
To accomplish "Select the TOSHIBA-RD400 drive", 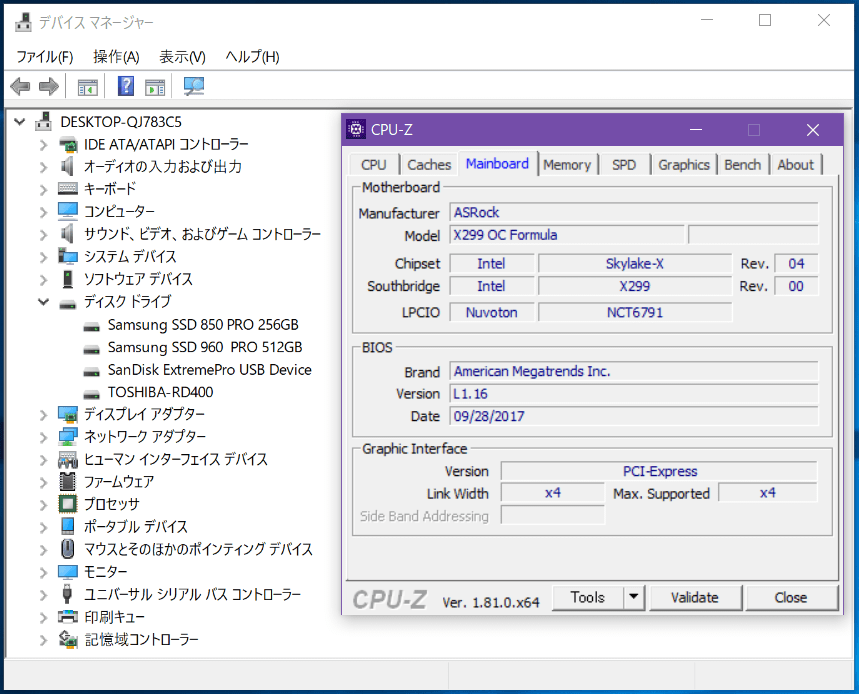I will tap(160, 392).
